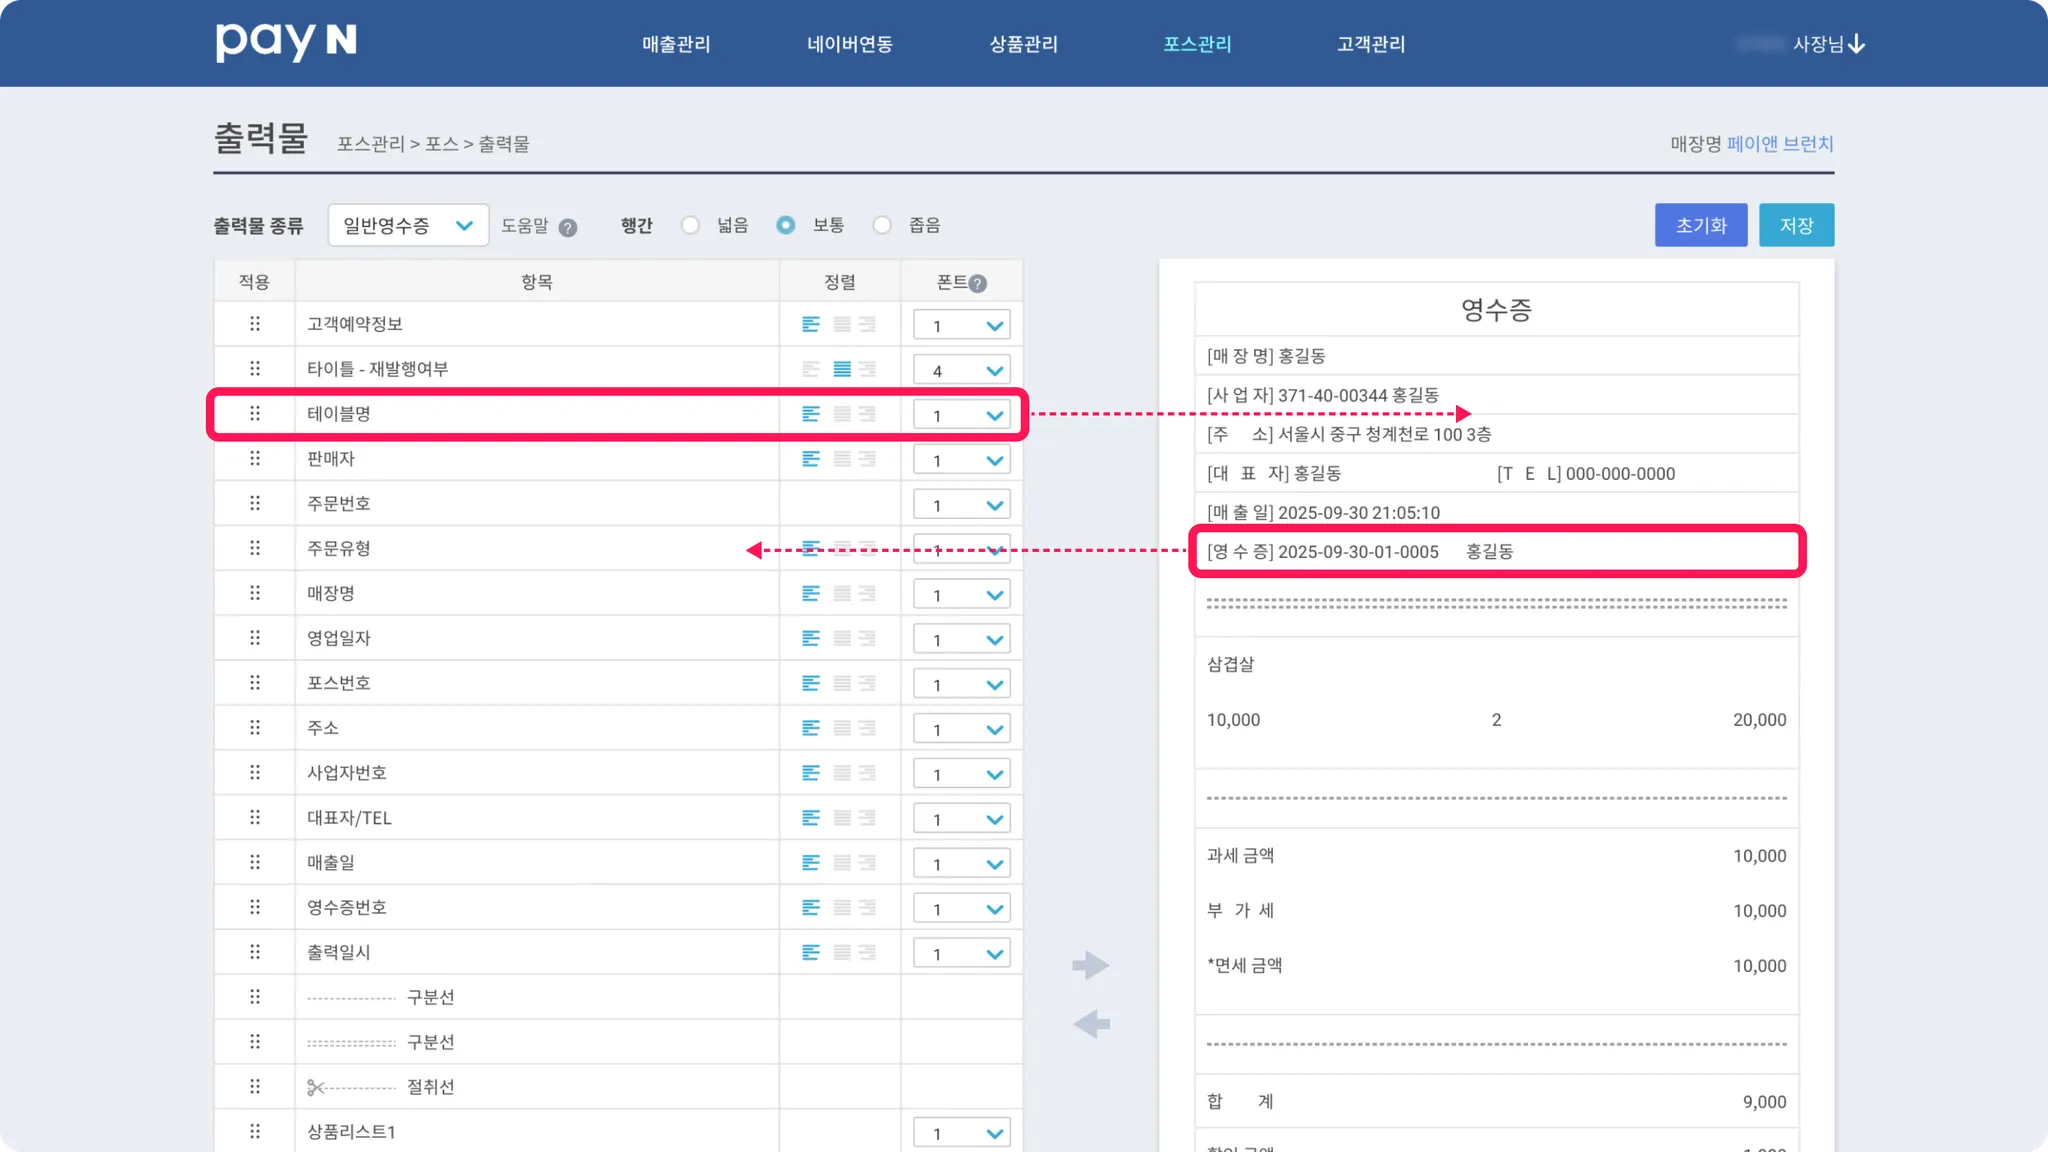Click the right arrow move icon

1091,965
